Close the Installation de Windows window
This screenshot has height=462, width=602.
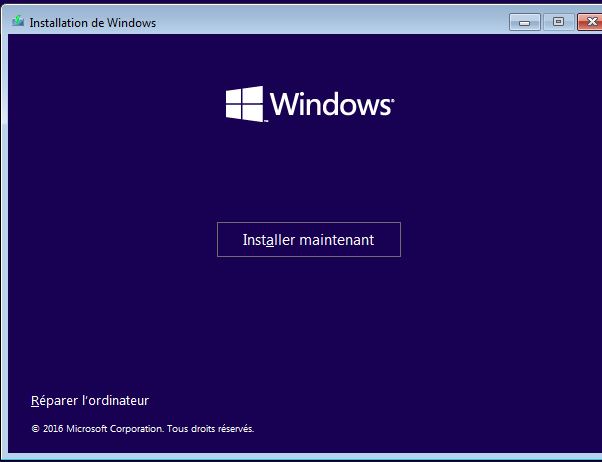click(590, 22)
